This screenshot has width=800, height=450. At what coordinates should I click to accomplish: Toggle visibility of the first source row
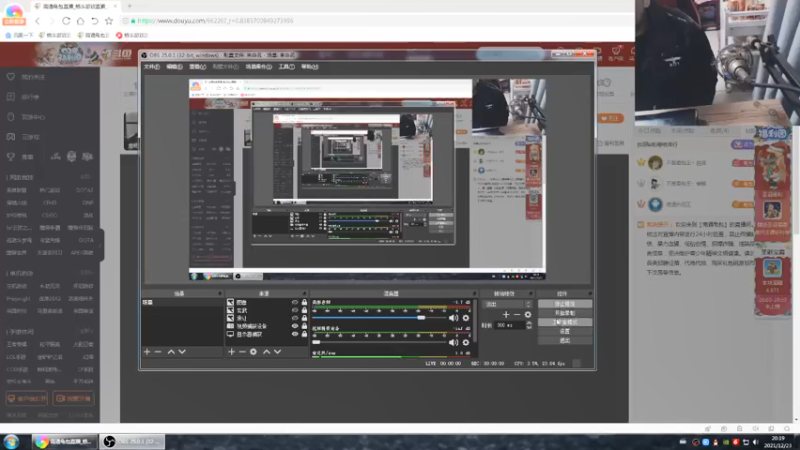click(x=295, y=302)
